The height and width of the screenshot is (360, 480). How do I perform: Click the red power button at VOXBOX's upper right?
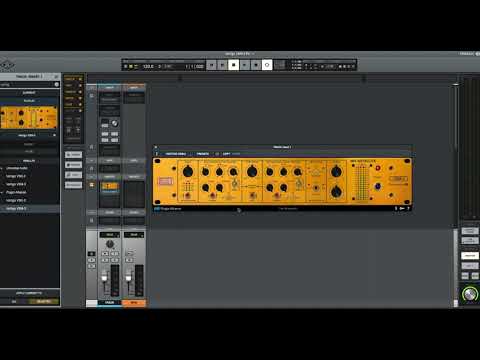[378, 168]
